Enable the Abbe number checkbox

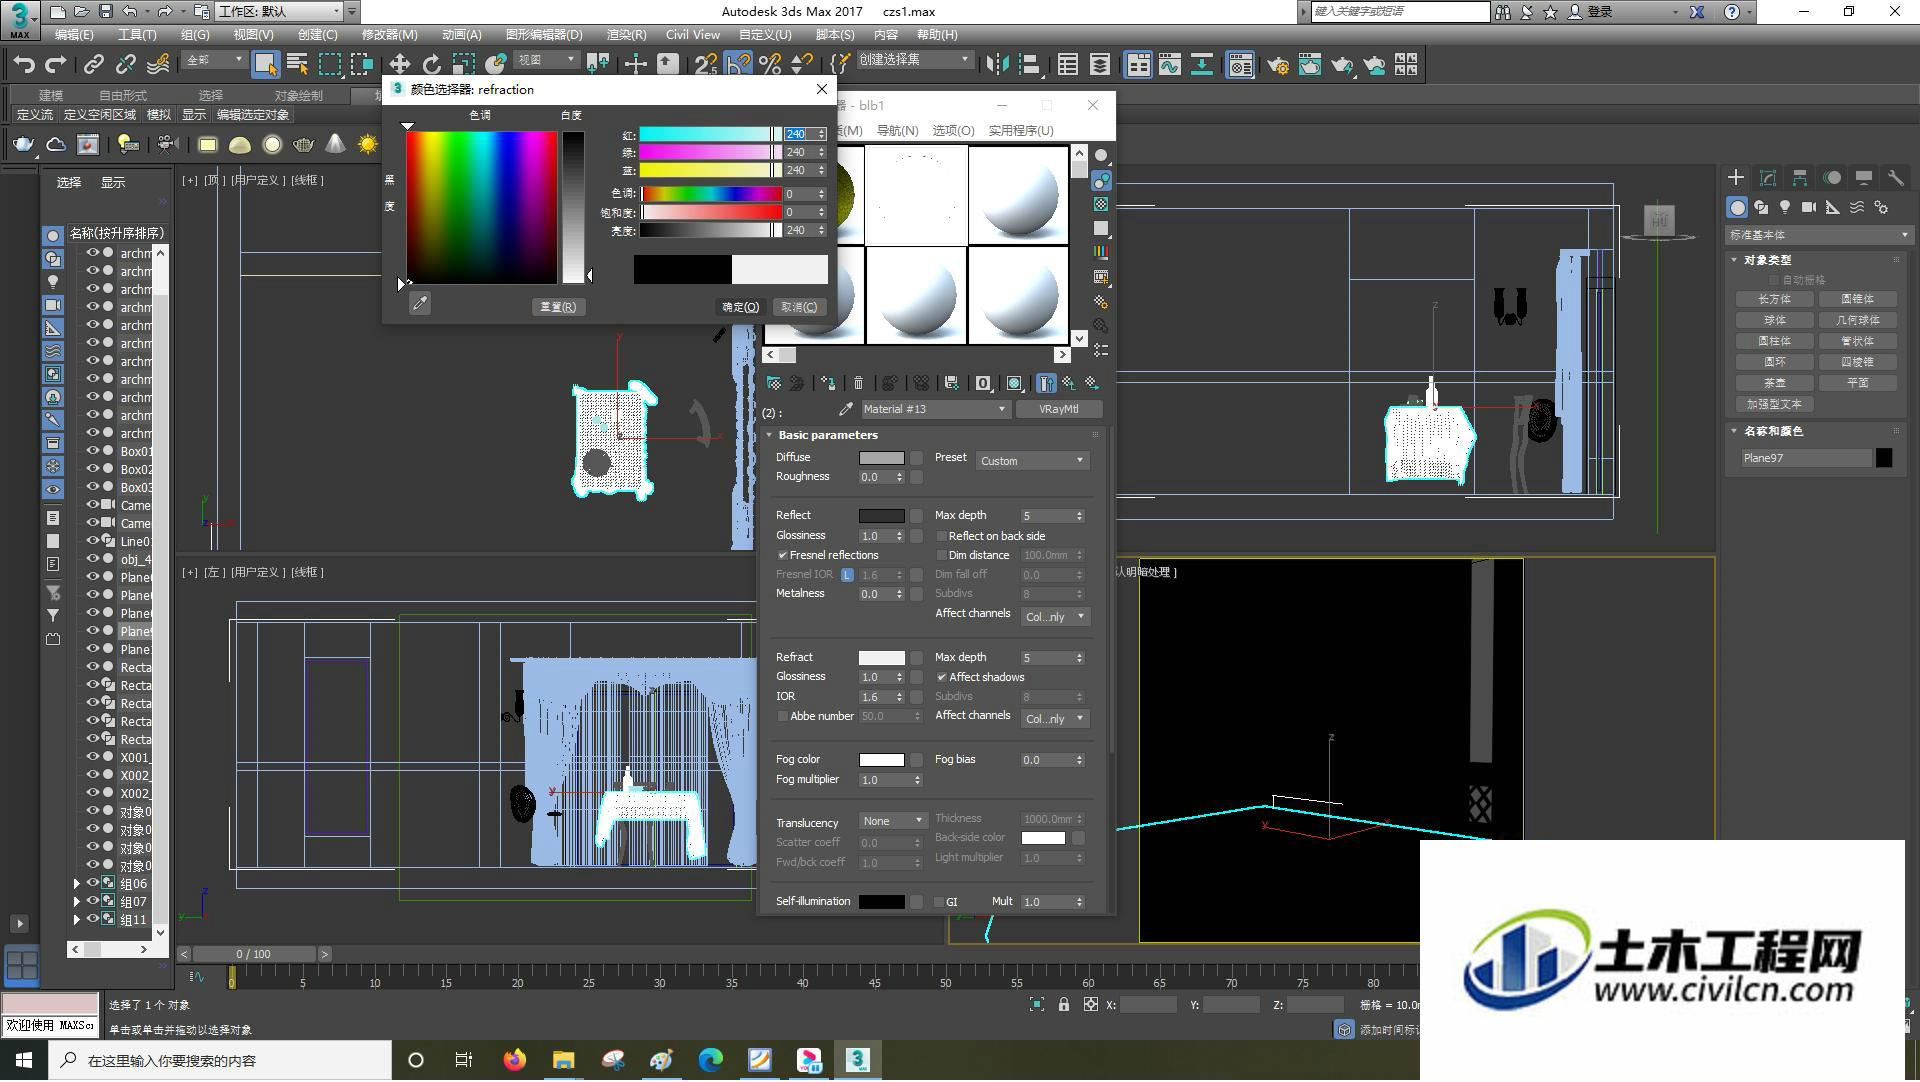coord(783,716)
